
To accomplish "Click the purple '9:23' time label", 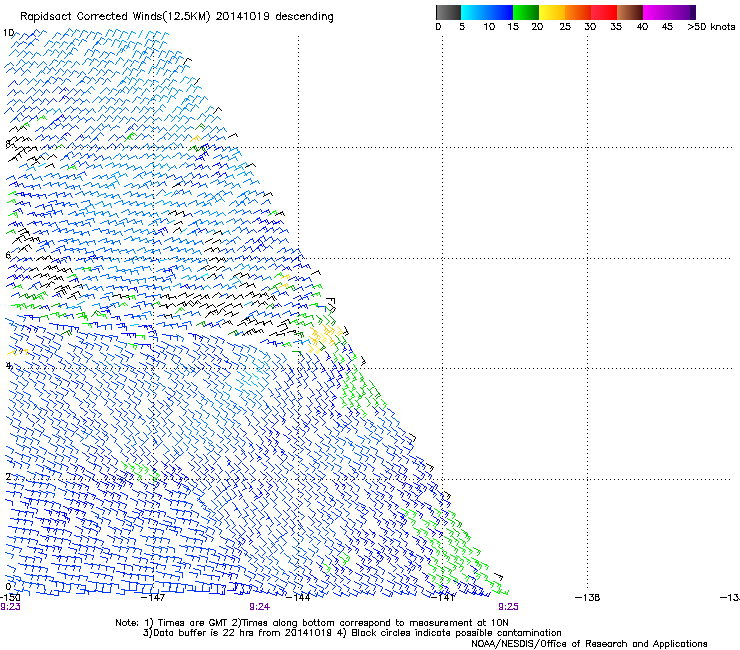I will (10, 607).
